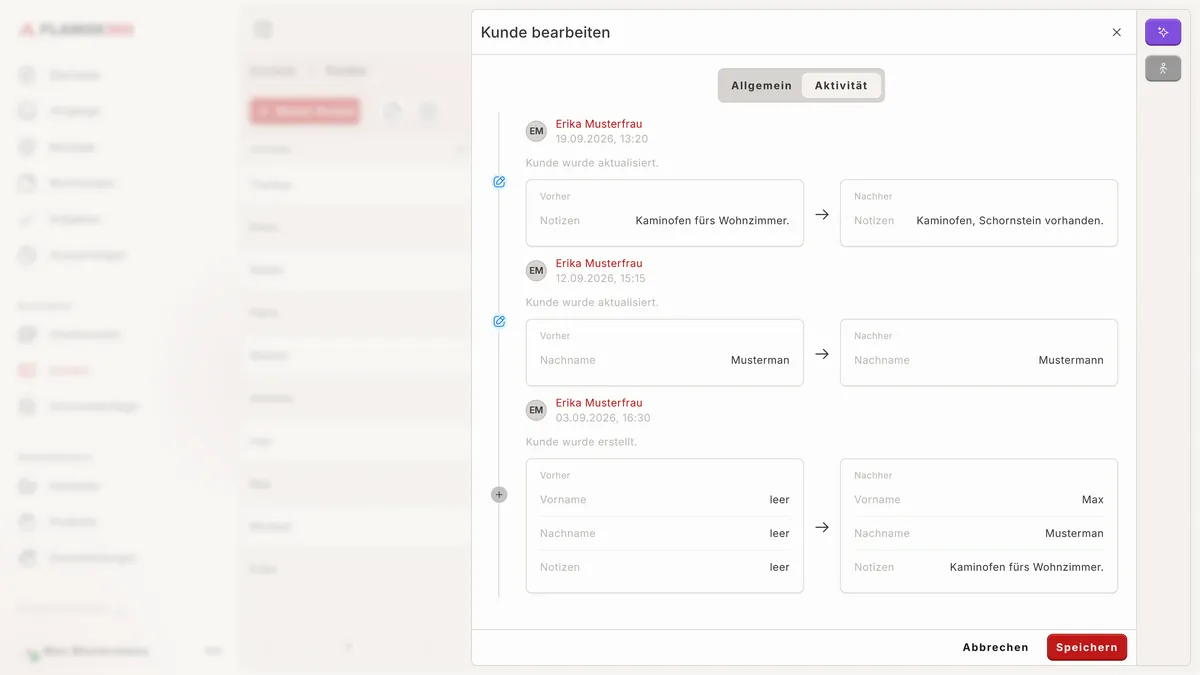Click the edit icon beside the 19.09.2026 update
The width and height of the screenshot is (1200, 675).
pos(499,182)
